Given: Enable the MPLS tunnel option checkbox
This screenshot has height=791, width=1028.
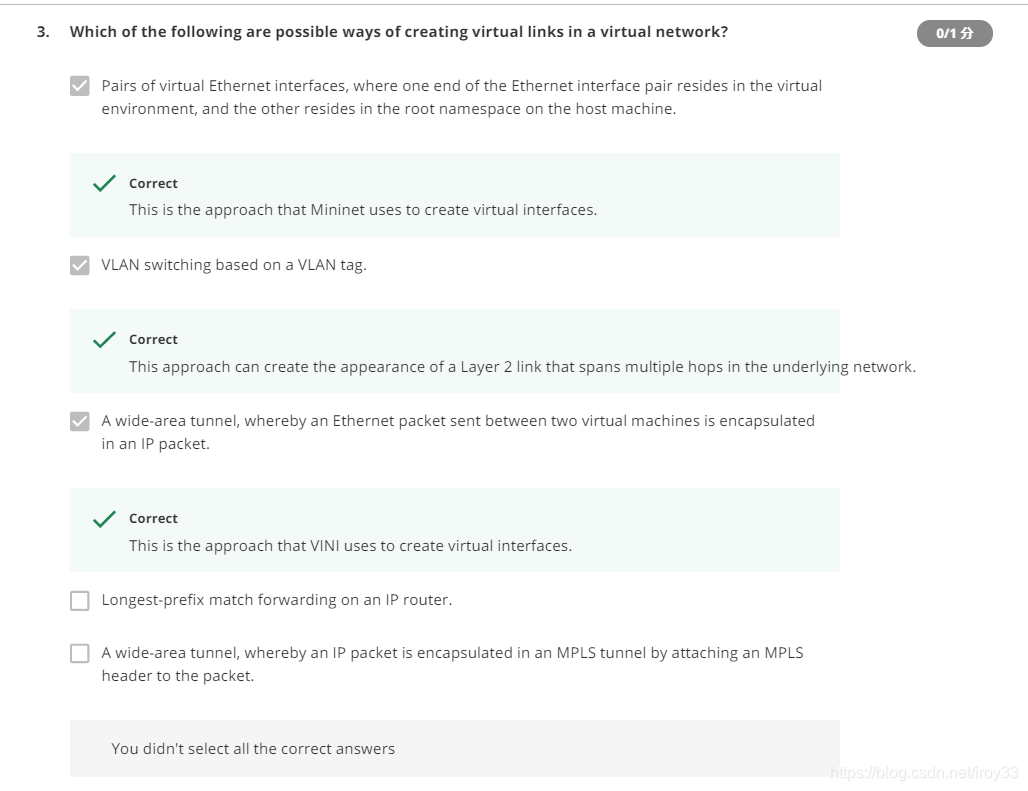Looking at the screenshot, I should click(x=80, y=654).
